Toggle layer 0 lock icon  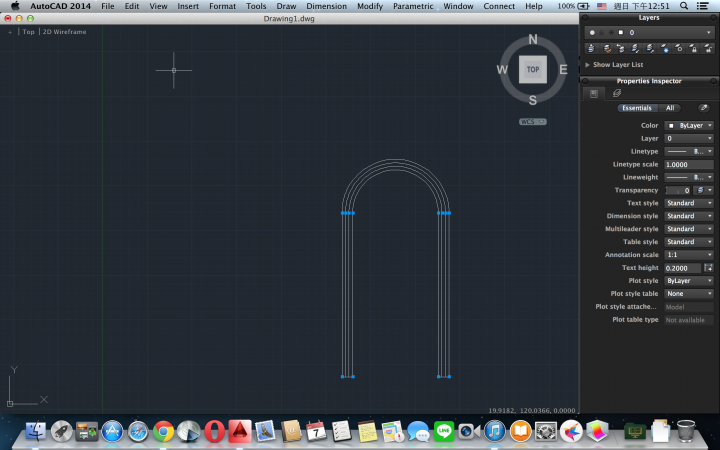point(602,33)
